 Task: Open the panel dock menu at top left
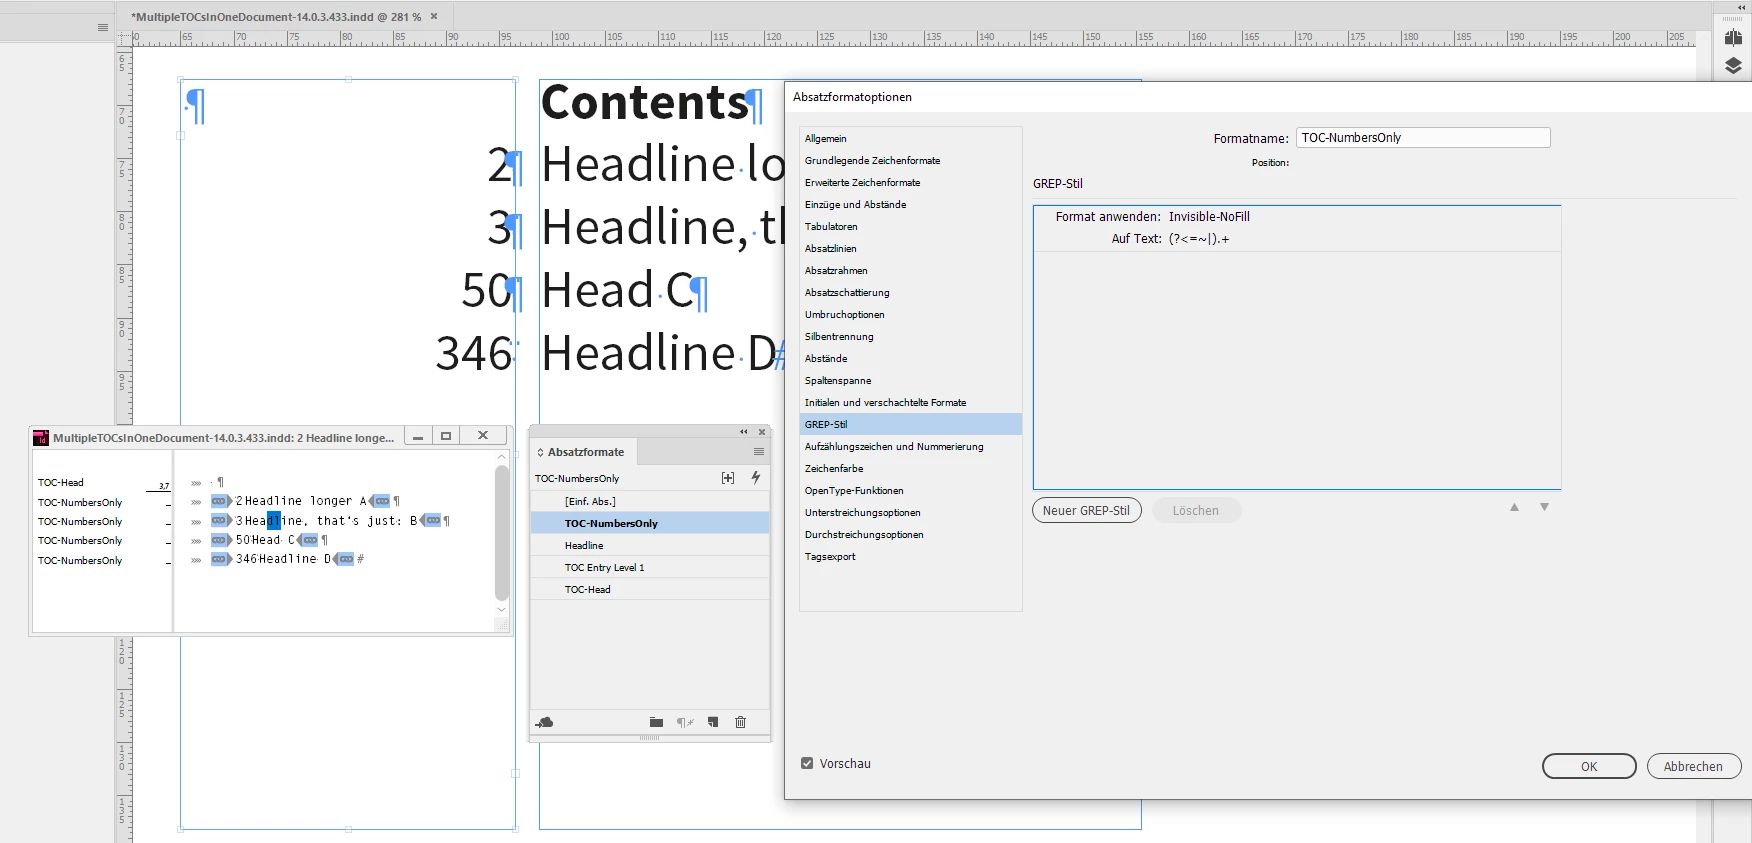click(103, 27)
